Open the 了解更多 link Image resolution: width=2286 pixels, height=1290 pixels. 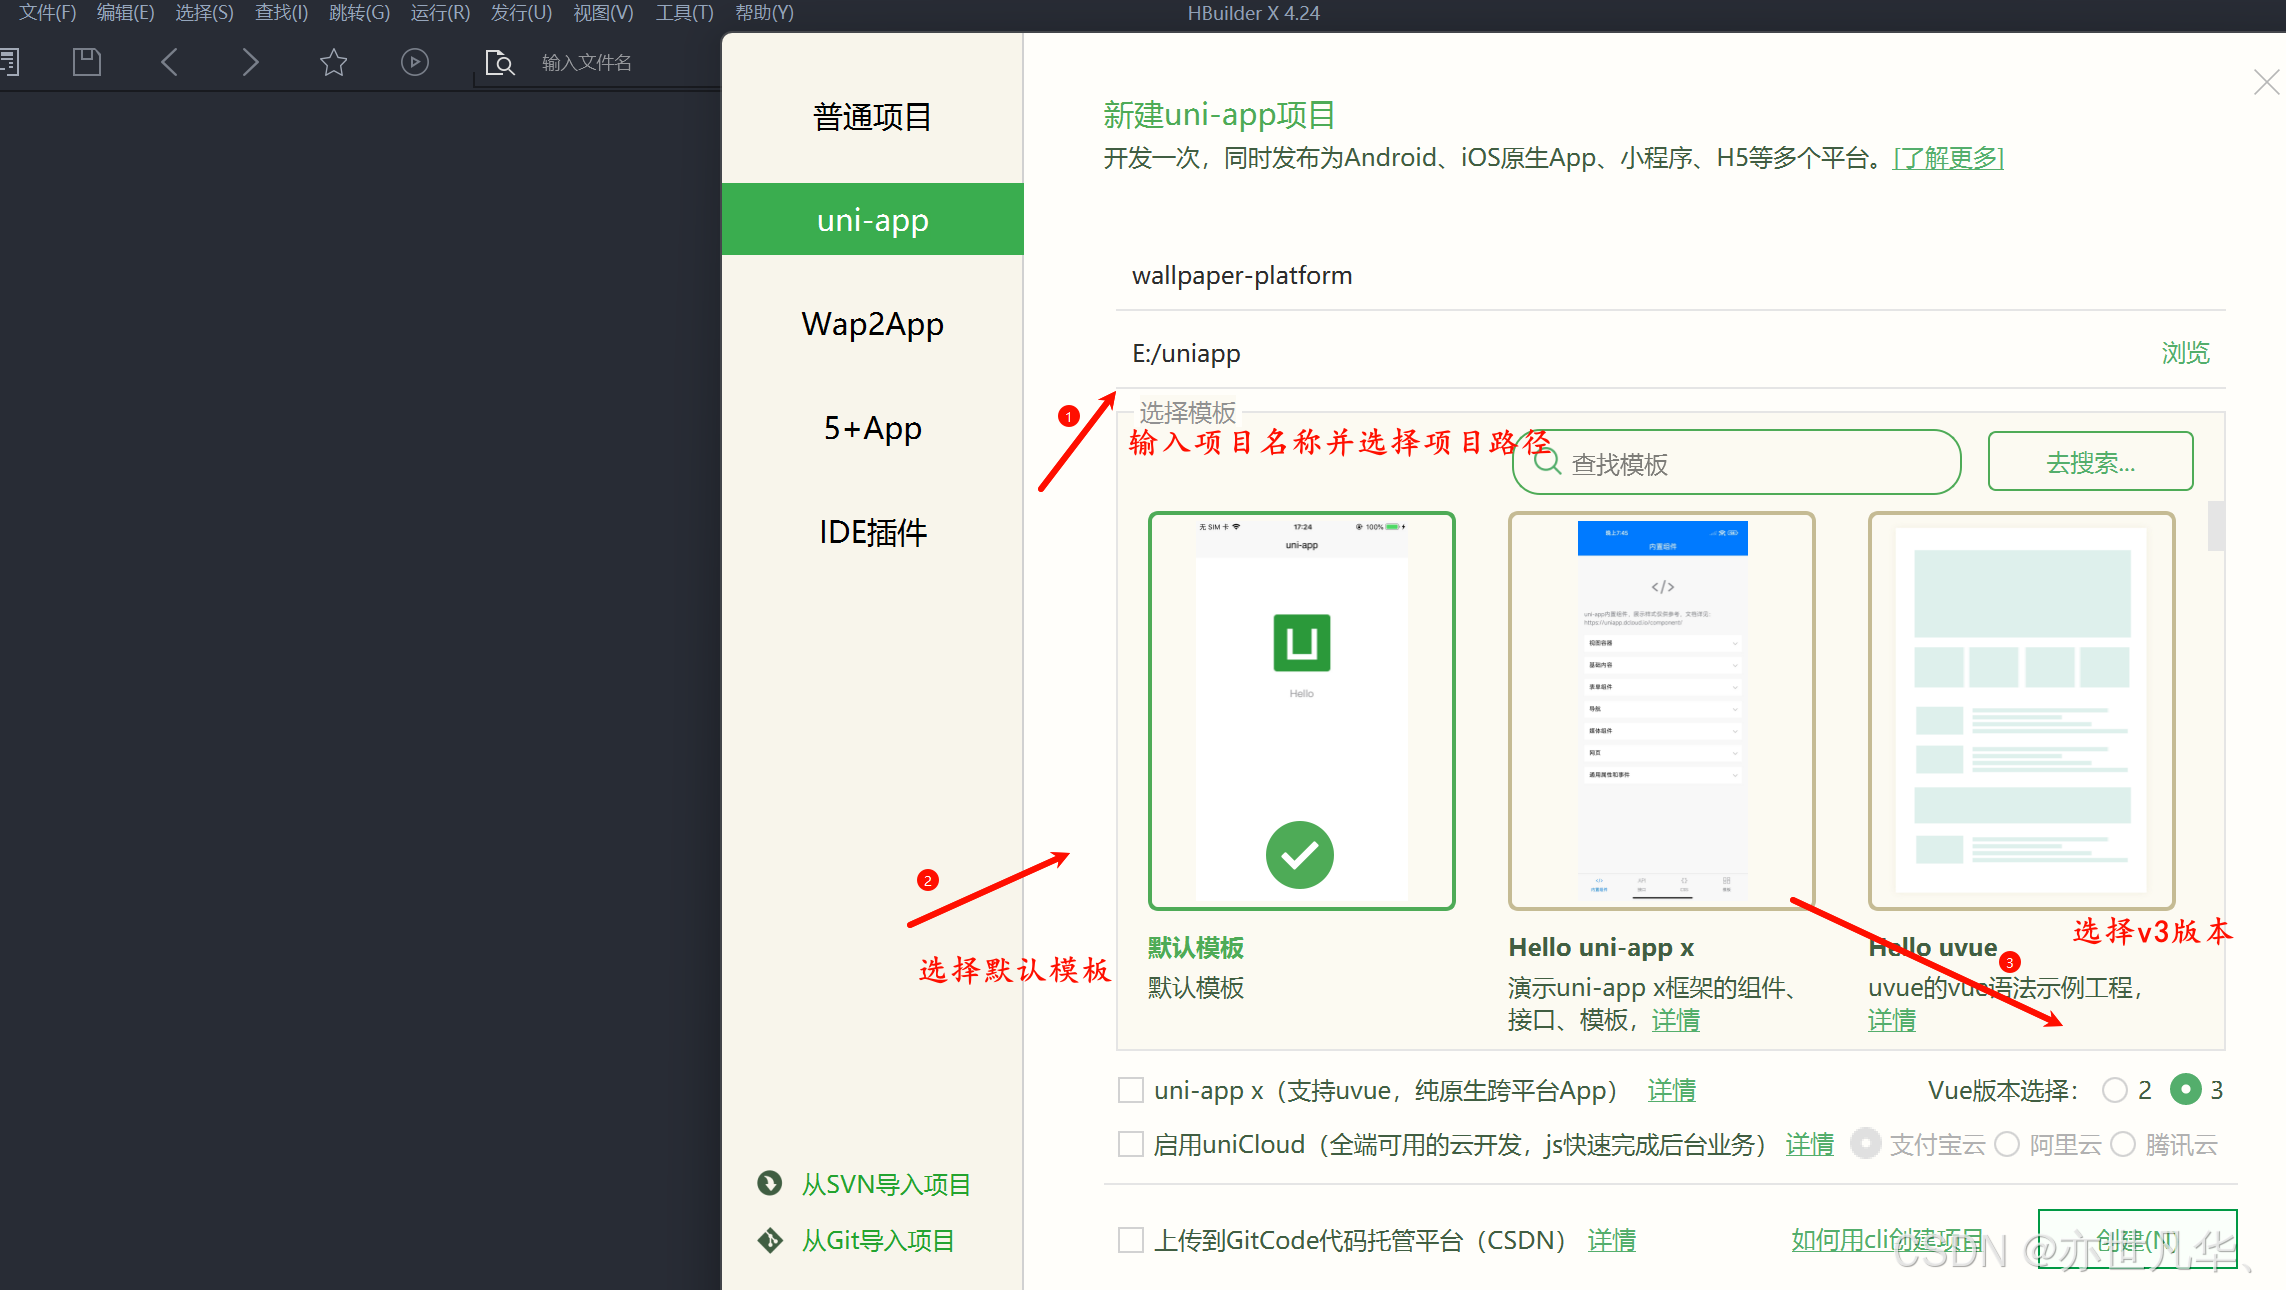click(x=1948, y=158)
